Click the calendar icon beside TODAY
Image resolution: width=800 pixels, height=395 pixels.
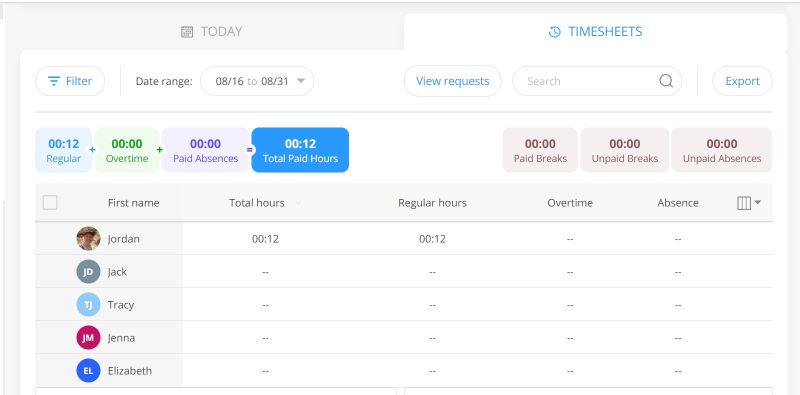point(187,32)
